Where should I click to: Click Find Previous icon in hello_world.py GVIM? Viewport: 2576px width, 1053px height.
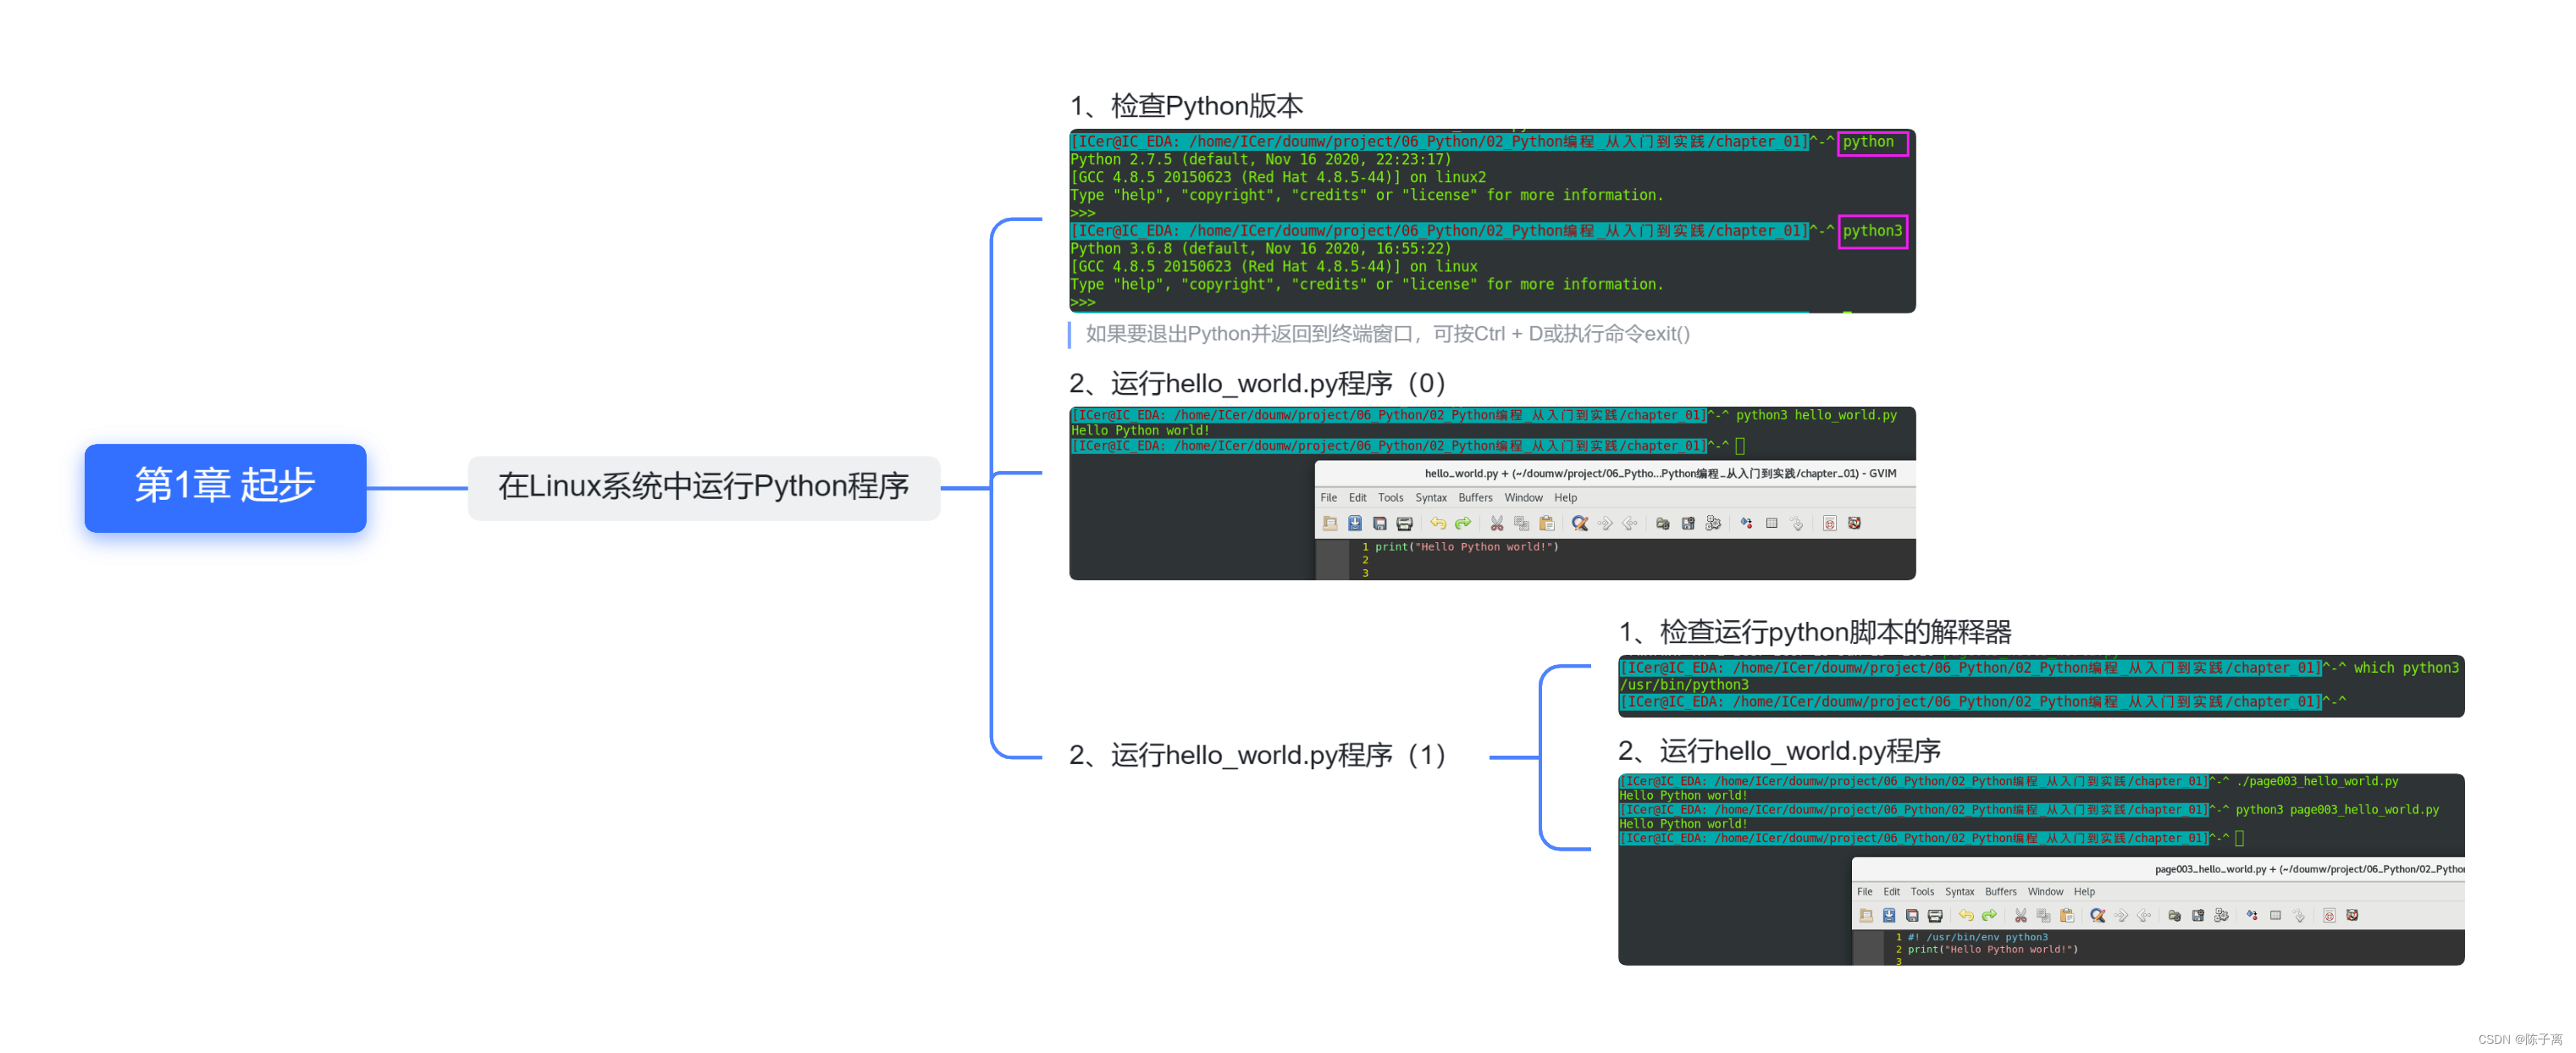pos(1630,523)
